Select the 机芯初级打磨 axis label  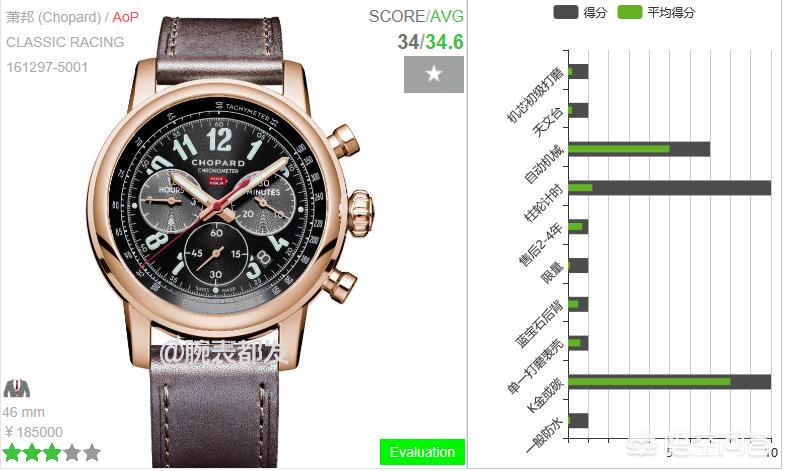[x=535, y=96]
